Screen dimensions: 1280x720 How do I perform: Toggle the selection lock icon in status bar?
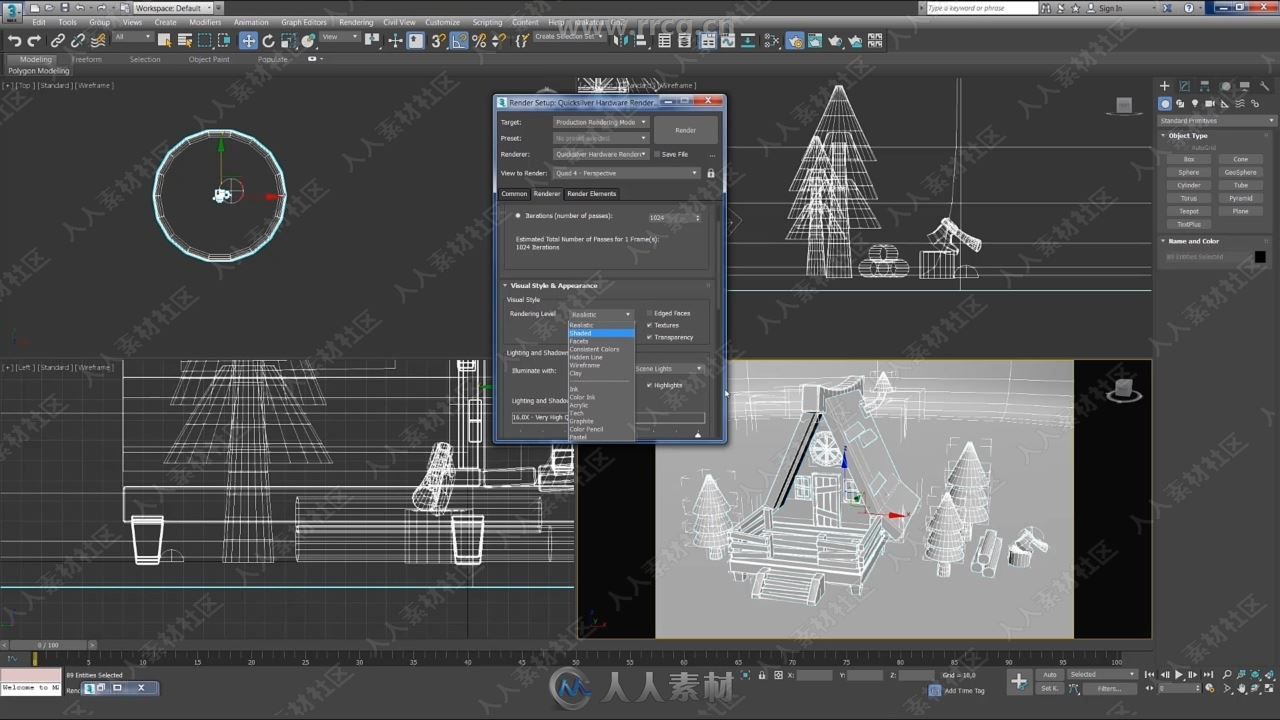[762, 675]
